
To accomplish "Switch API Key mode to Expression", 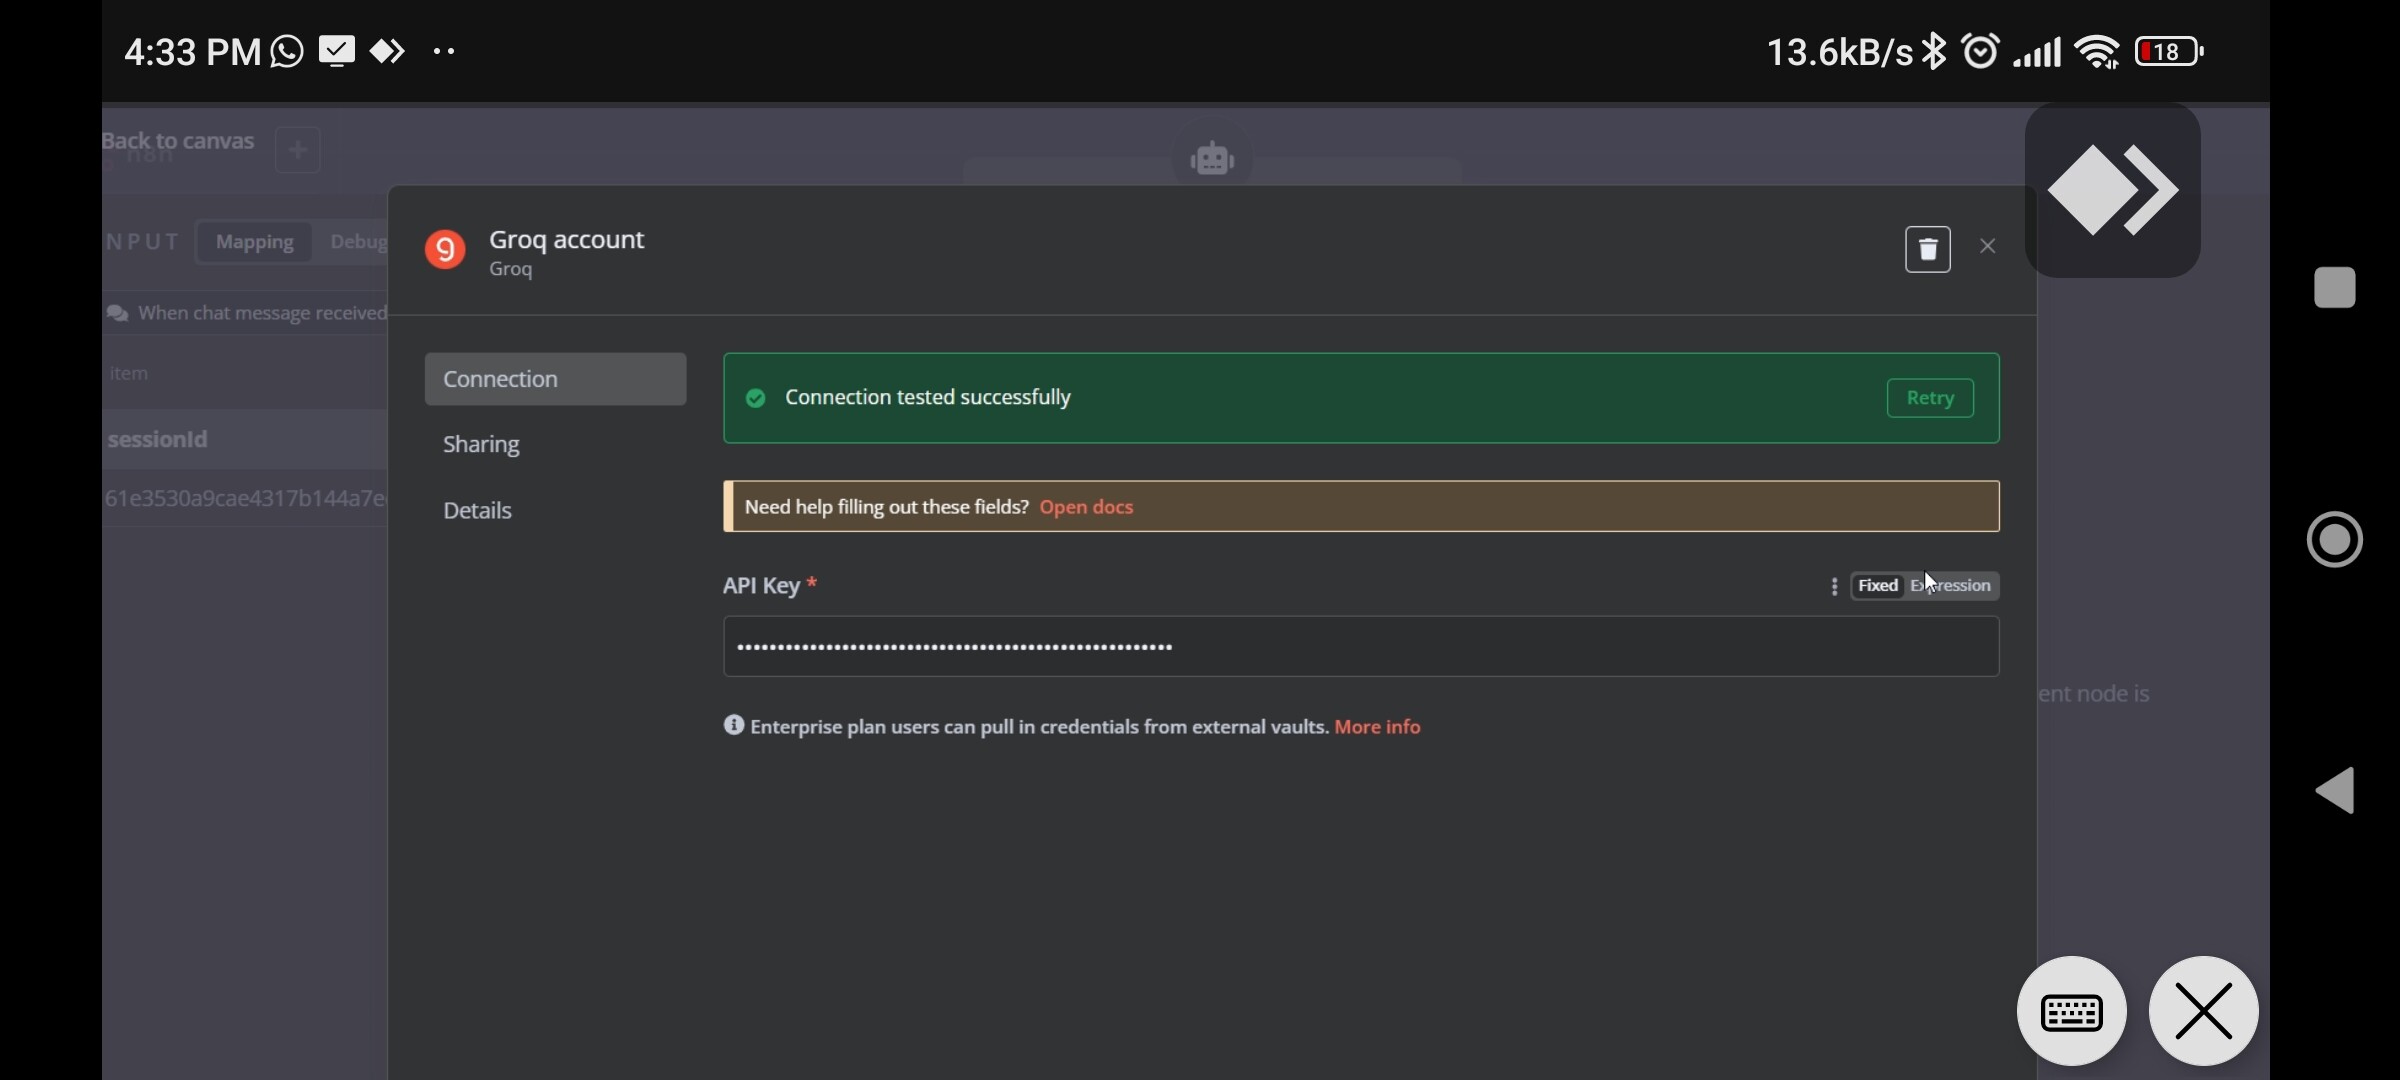I will [1951, 586].
